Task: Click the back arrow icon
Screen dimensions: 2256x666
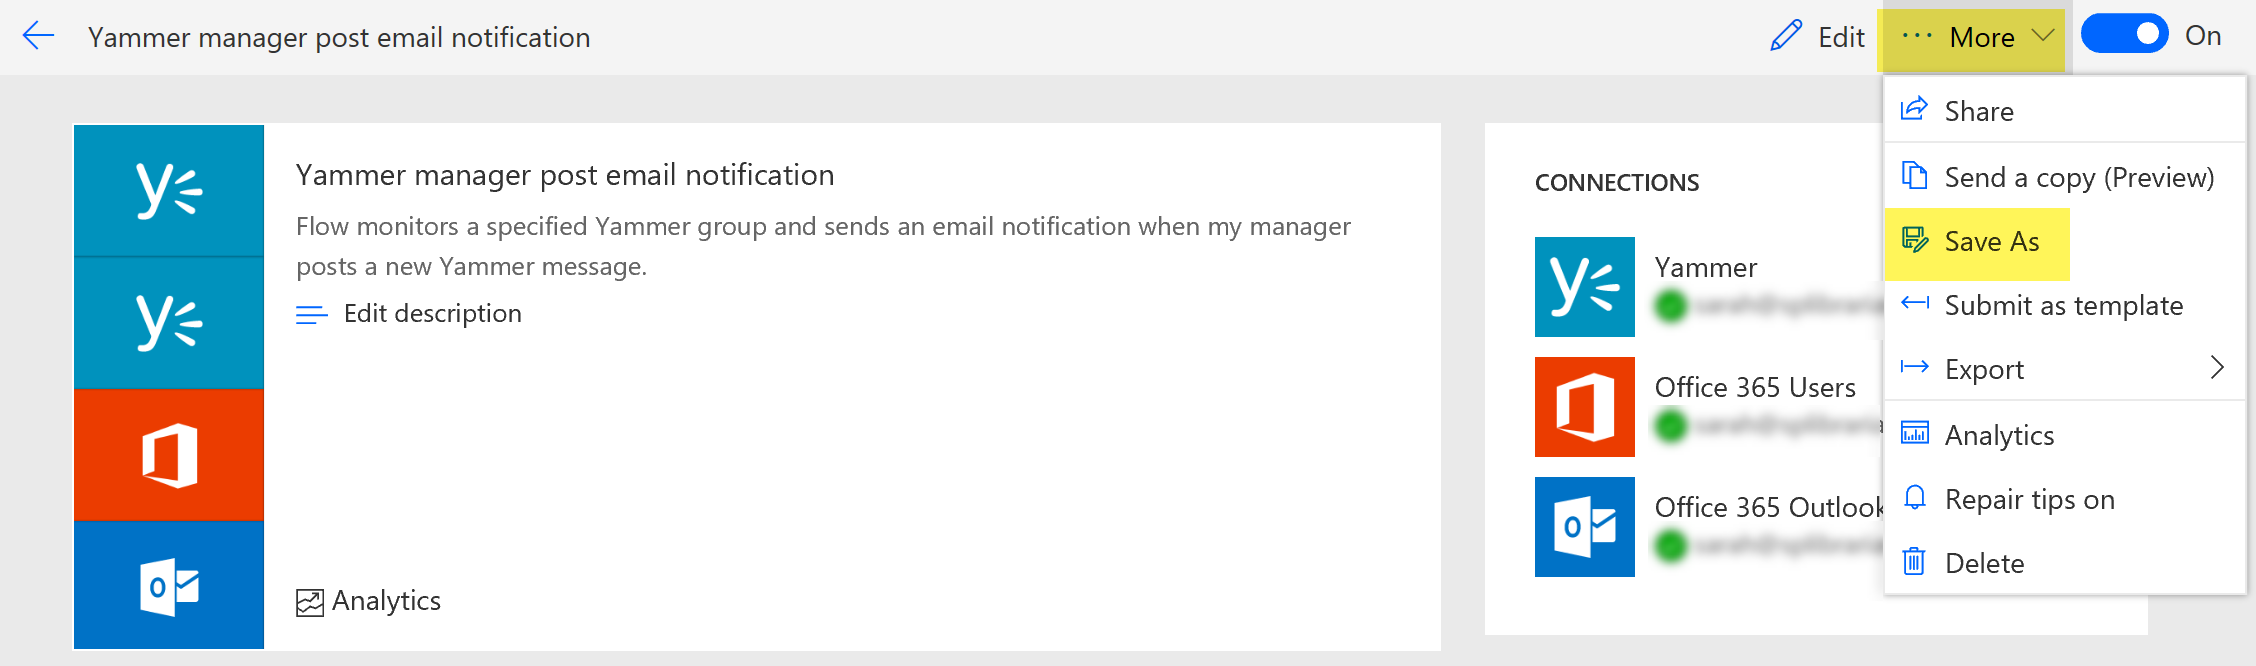Action: 38,35
